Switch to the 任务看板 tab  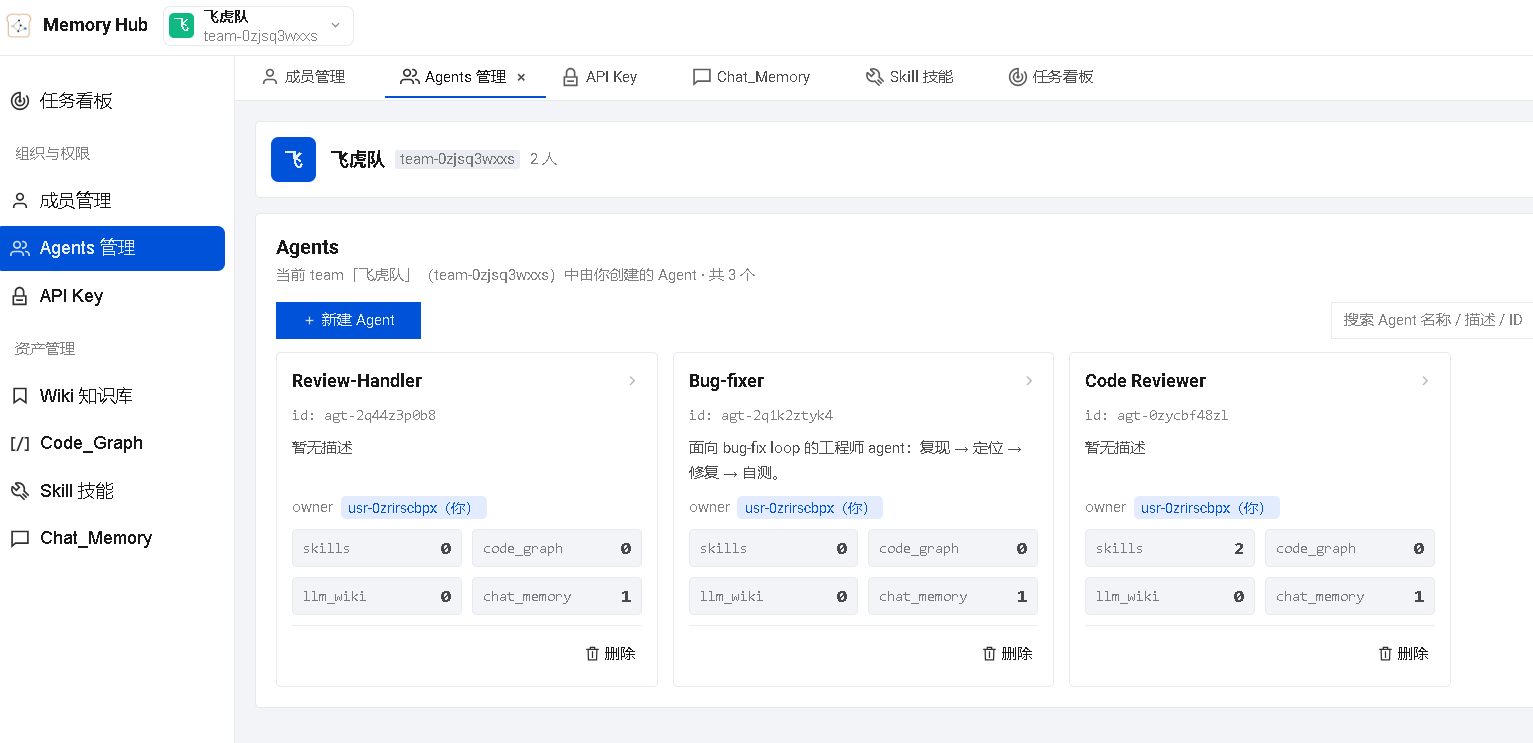pos(1051,77)
